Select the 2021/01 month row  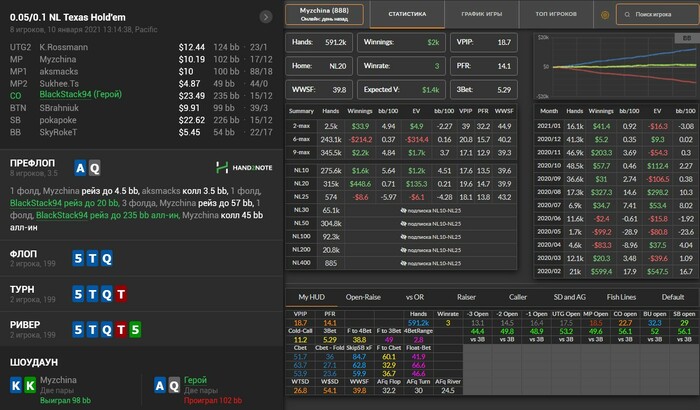[x=616, y=126]
